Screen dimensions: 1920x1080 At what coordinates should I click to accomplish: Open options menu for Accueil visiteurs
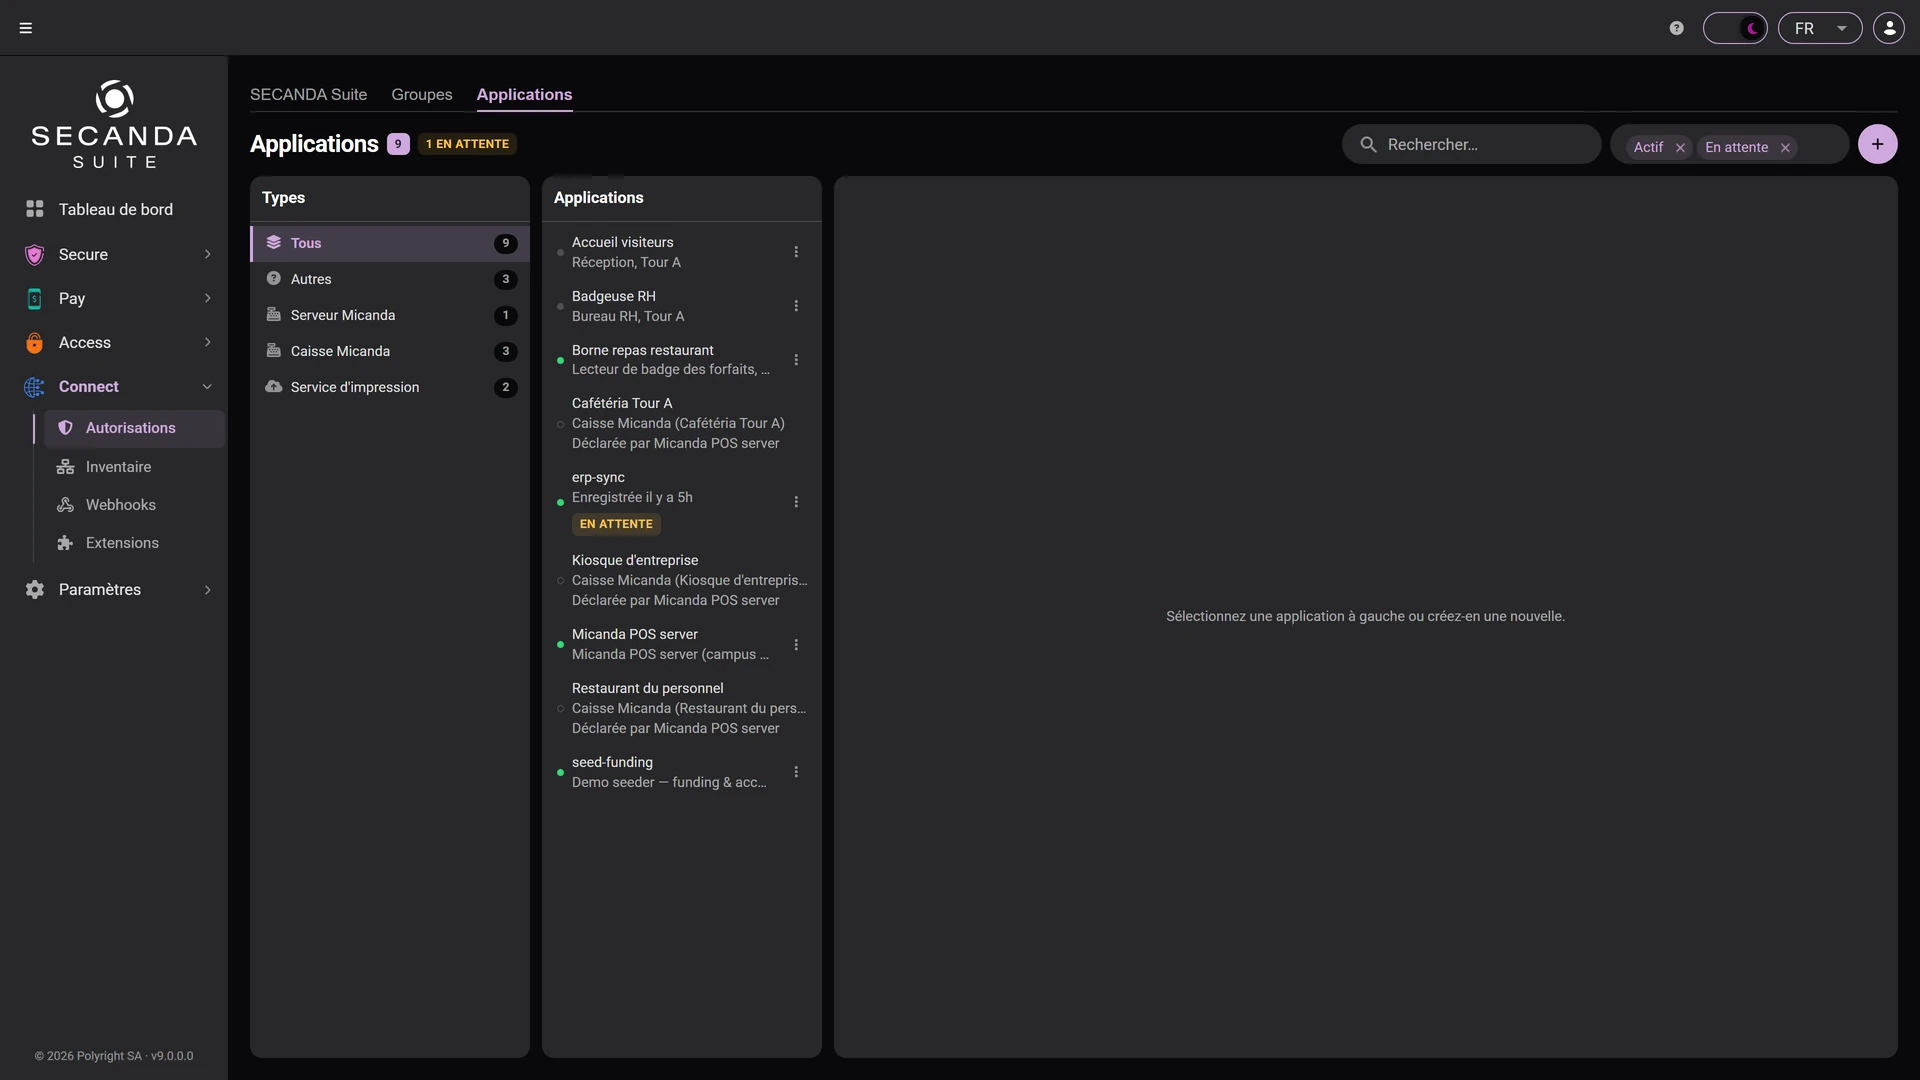[796, 252]
